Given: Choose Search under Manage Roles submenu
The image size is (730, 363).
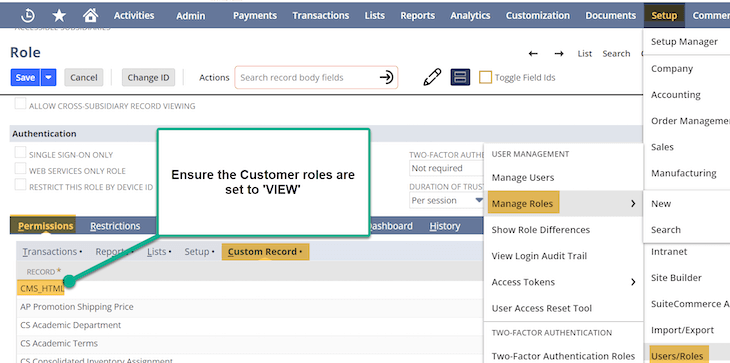Looking at the screenshot, I should (x=666, y=229).
